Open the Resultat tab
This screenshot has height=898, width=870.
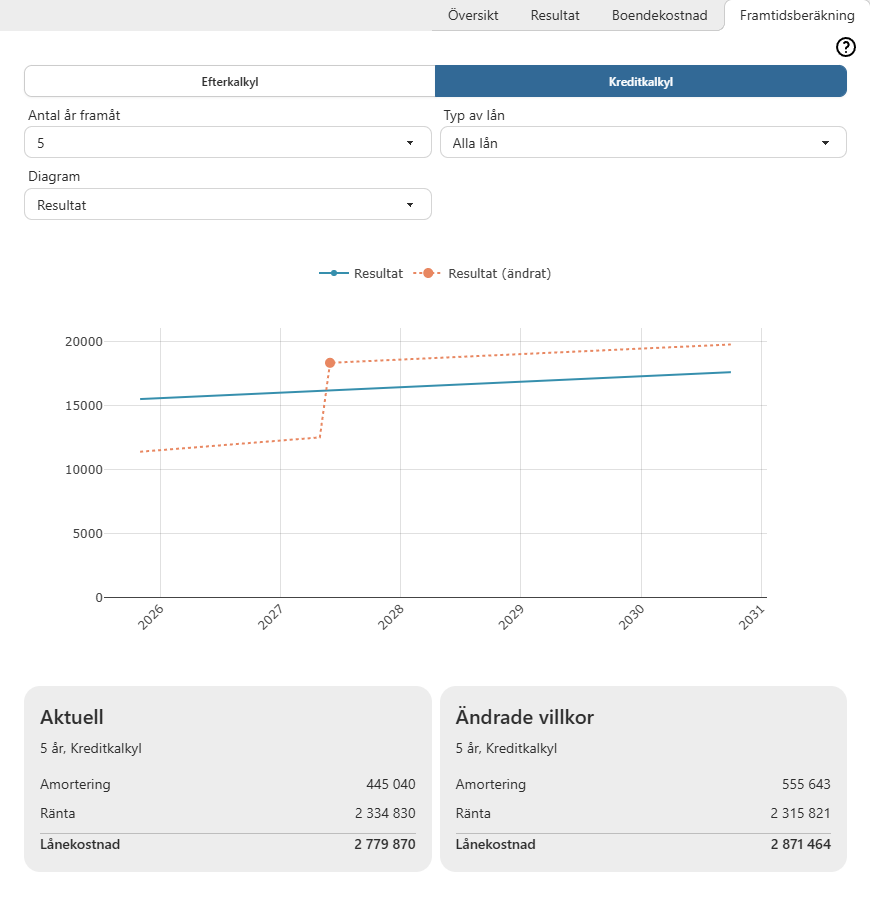tap(555, 16)
